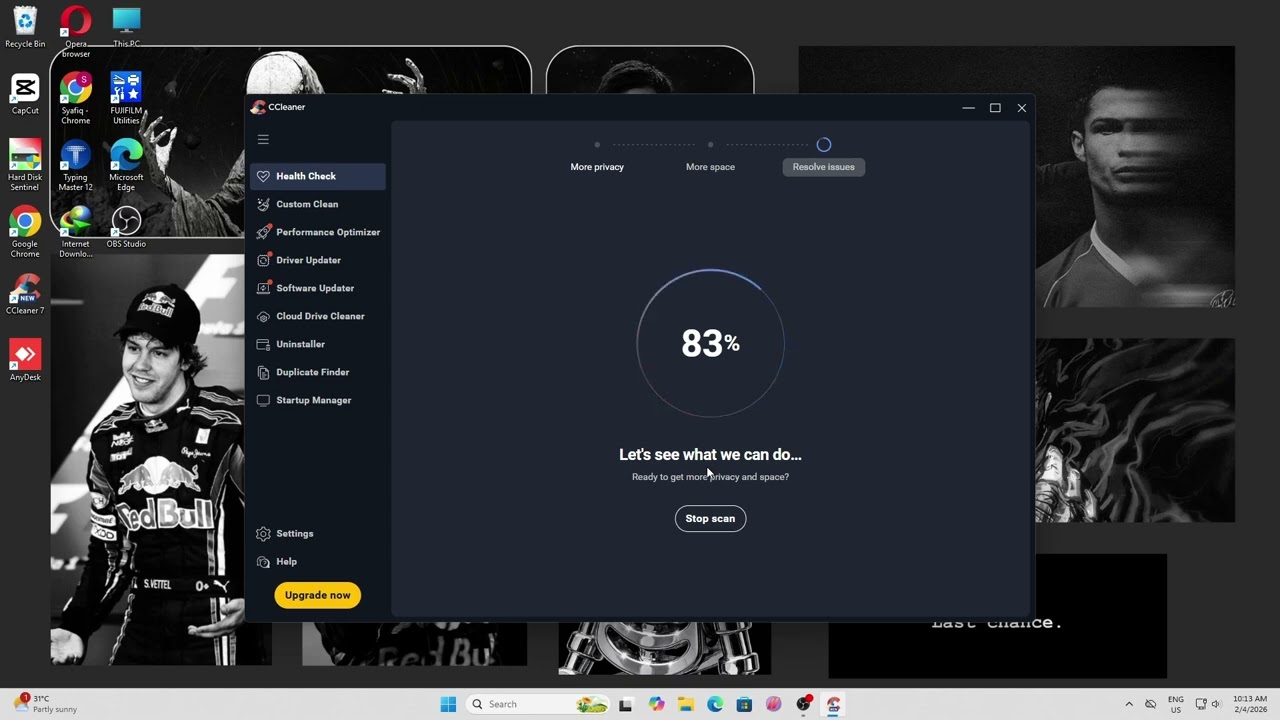Open the CCleaner hamburger menu

coord(263,140)
